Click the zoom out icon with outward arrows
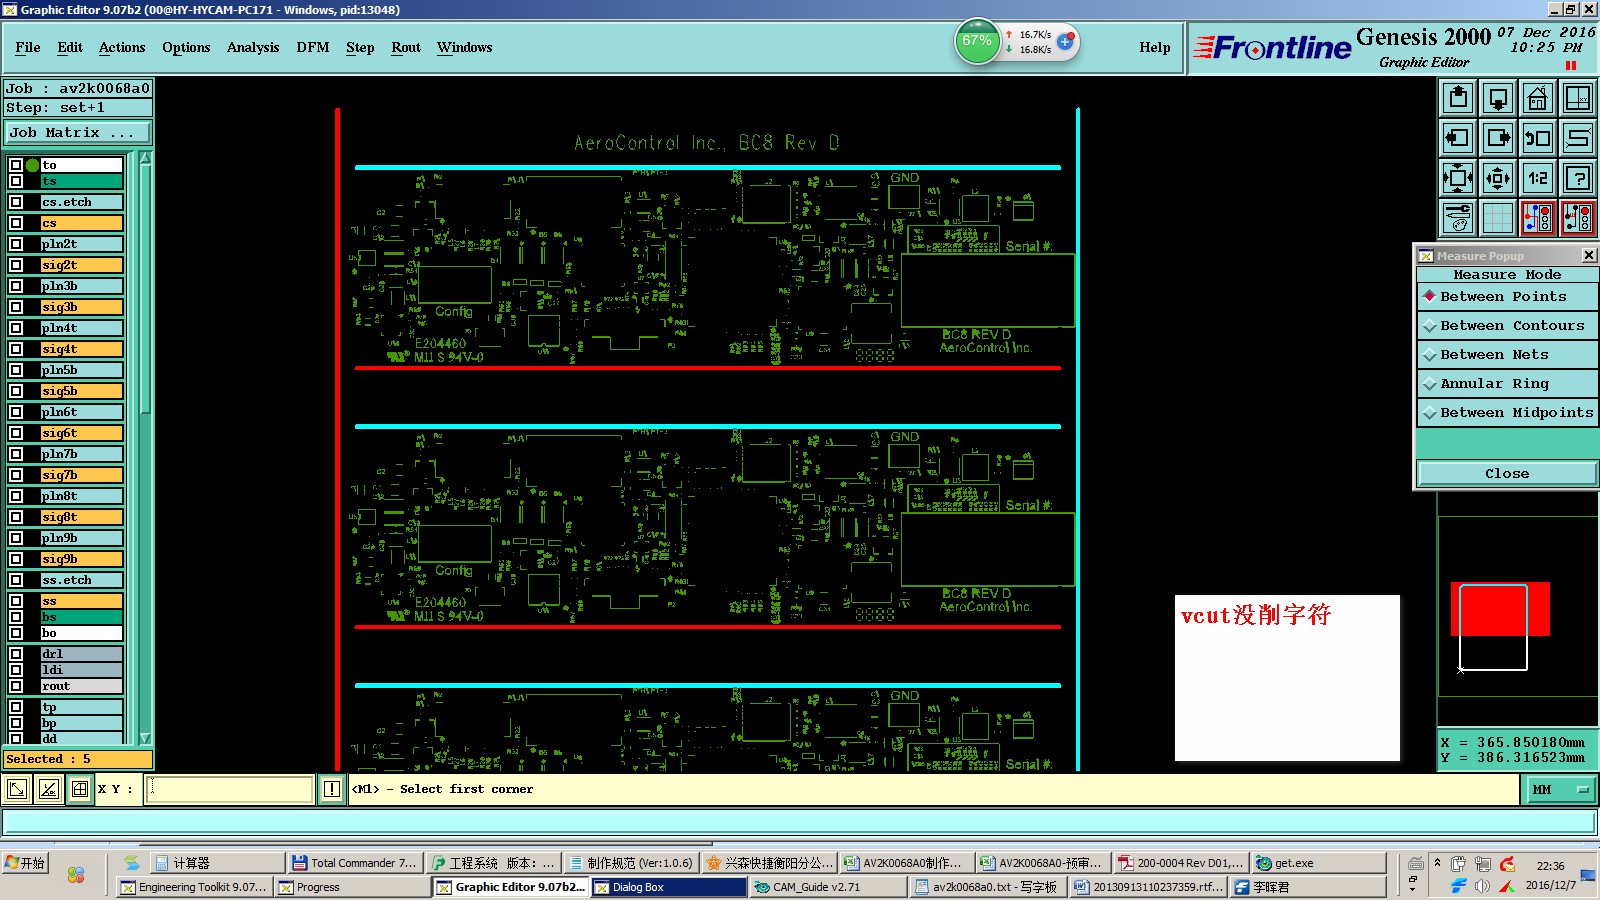The image size is (1600, 900). point(1498,178)
